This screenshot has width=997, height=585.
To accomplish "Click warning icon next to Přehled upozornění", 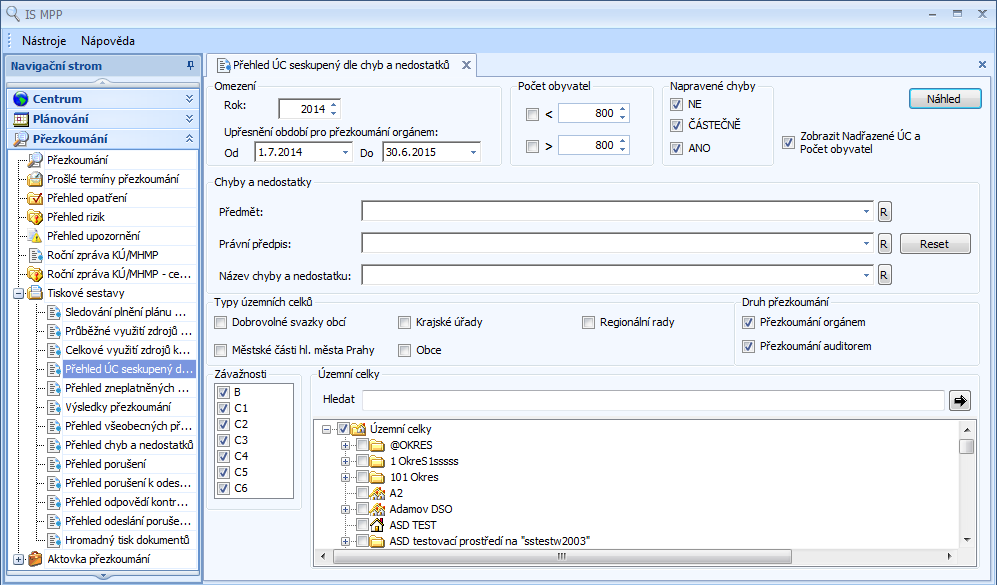I will pos(36,237).
